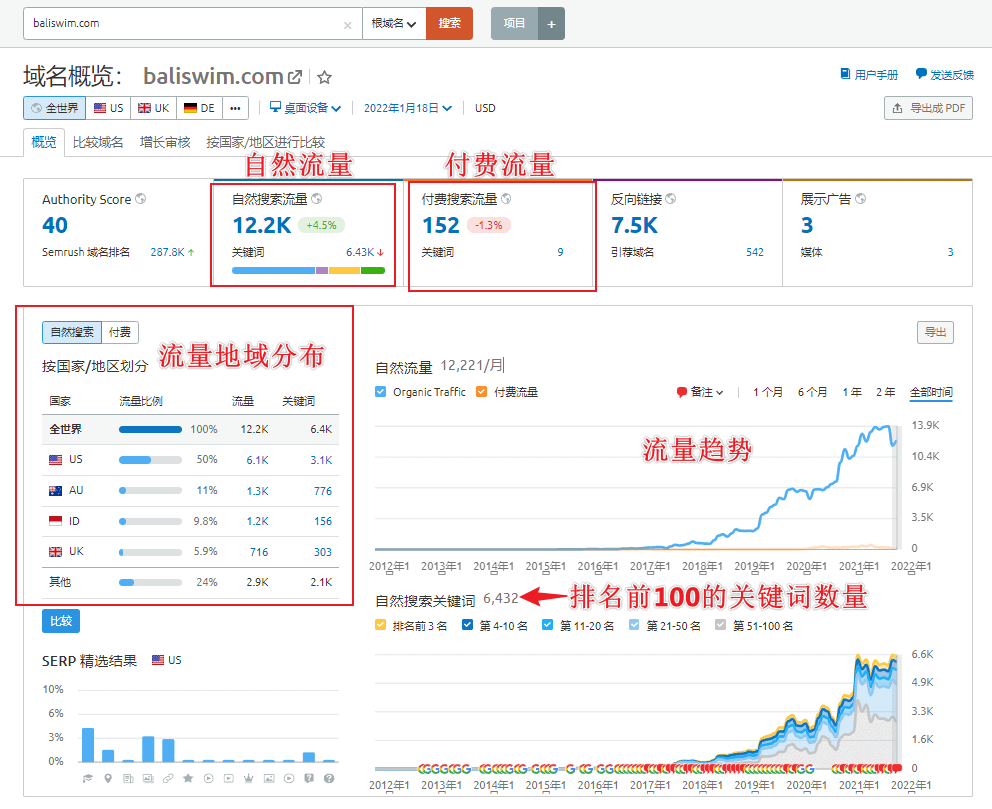The image size is (992, 809).
Task: Open the 增长审核 tab
Action: (x=165, y=142)
